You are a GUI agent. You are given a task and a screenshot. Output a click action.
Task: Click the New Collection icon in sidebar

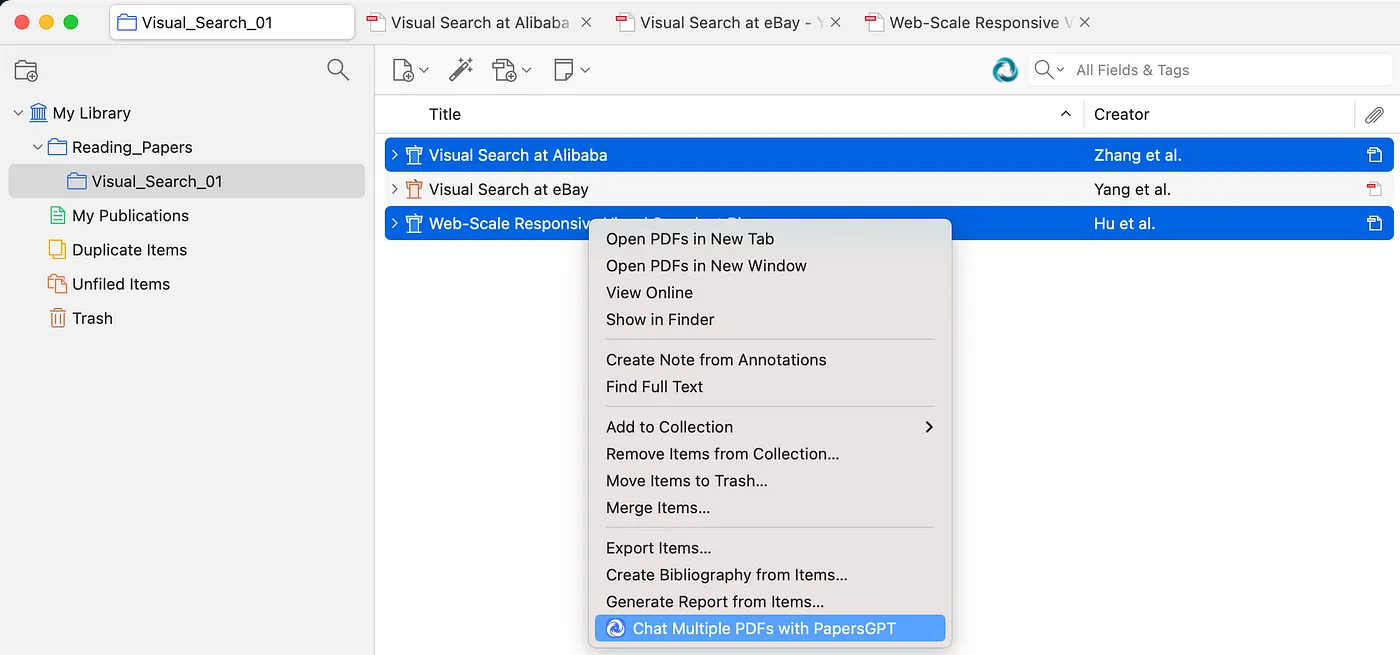pos(26,70)
